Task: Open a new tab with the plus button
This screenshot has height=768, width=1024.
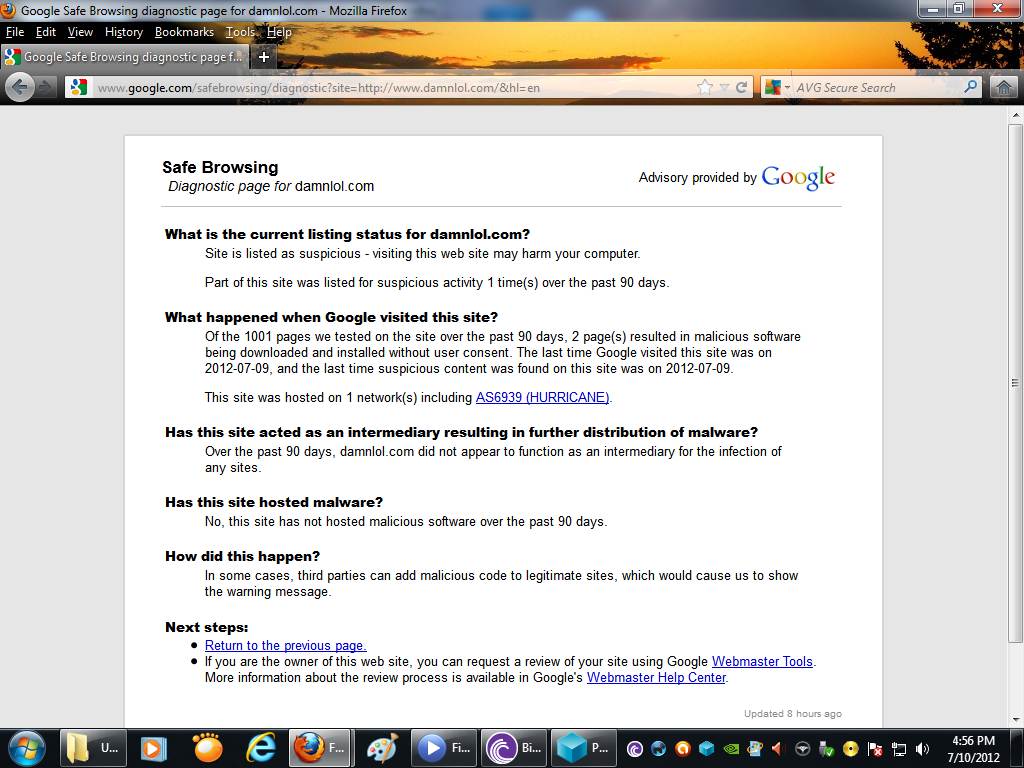Action: click(264, 57)
